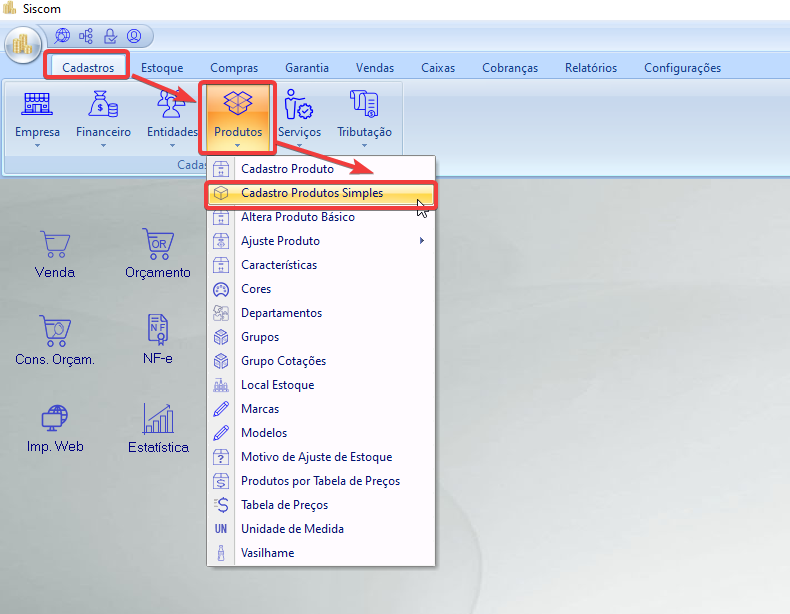
Task: Open the Orçamento shortcut icon
Action: [157, 252]
